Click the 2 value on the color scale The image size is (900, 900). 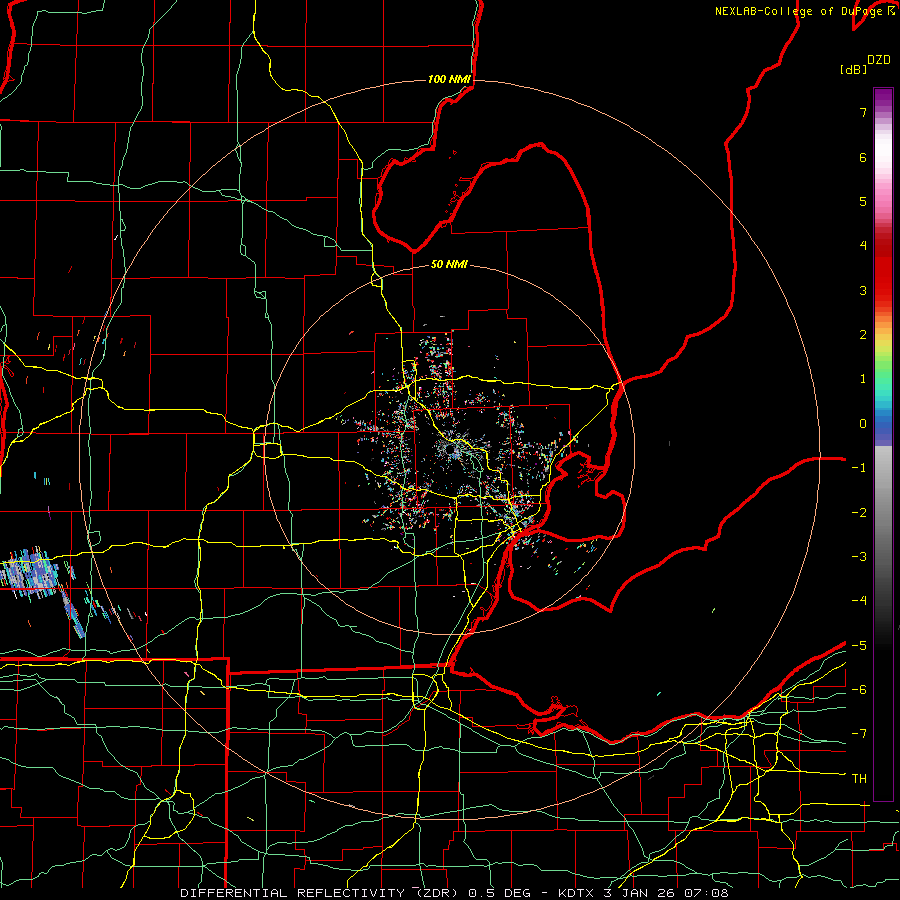tap(863, 335)
